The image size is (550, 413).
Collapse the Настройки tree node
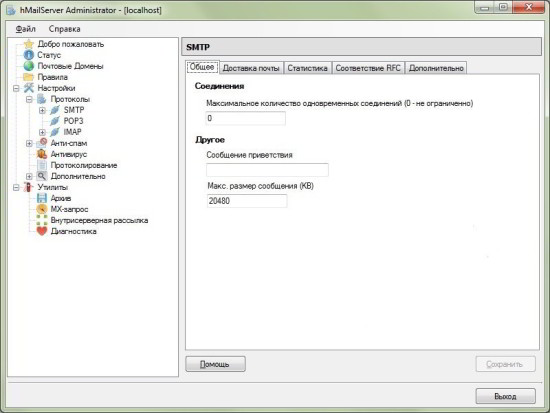[16, 88]
